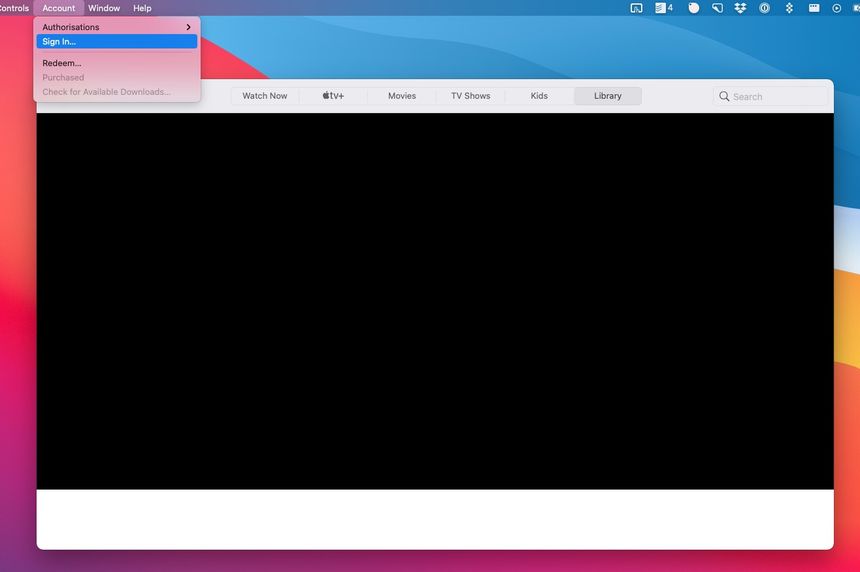Select the Kids tab

pyautogui.click(x=539, y=96)
